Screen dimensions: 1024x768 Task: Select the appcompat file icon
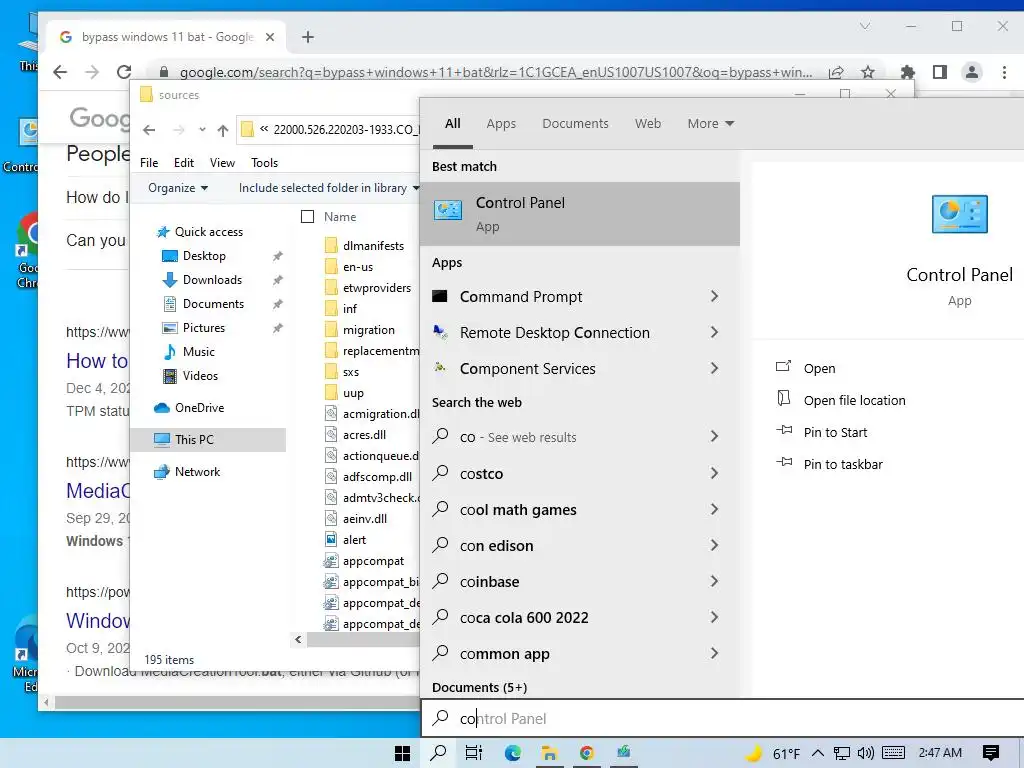click(x=332, y=561)
